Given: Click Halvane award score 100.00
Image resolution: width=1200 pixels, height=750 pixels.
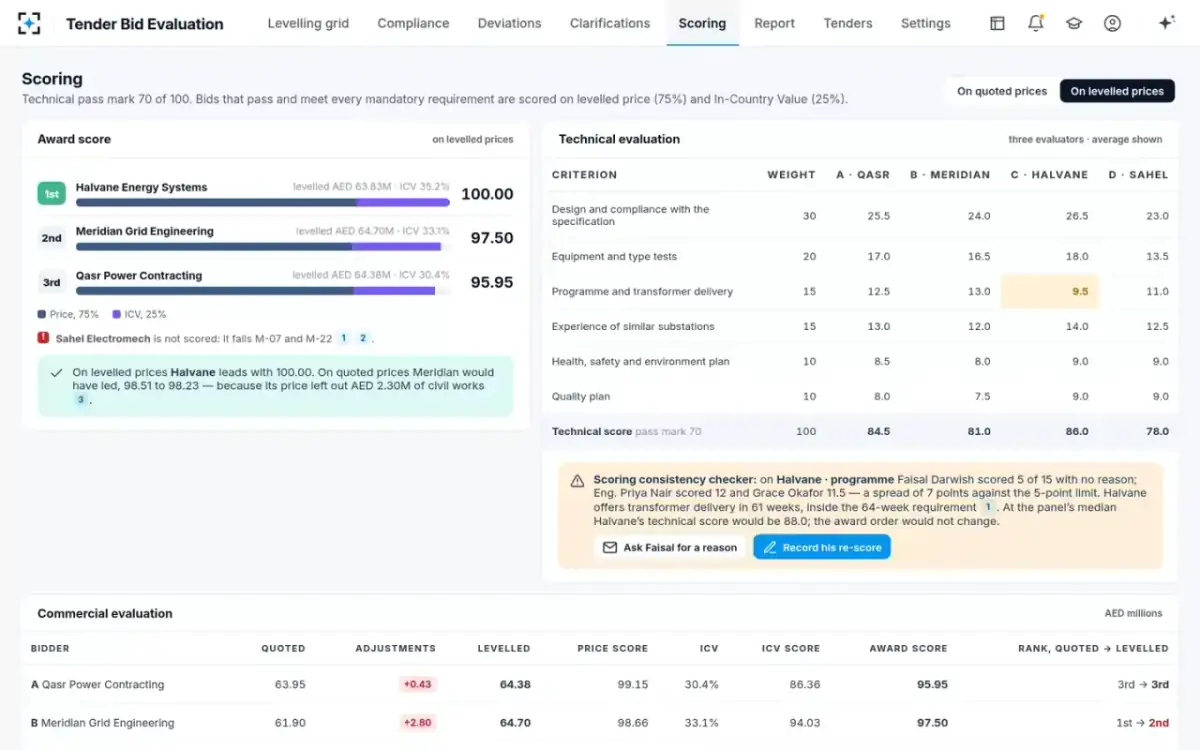Looking at the screenshot, I should pos(487,194).
